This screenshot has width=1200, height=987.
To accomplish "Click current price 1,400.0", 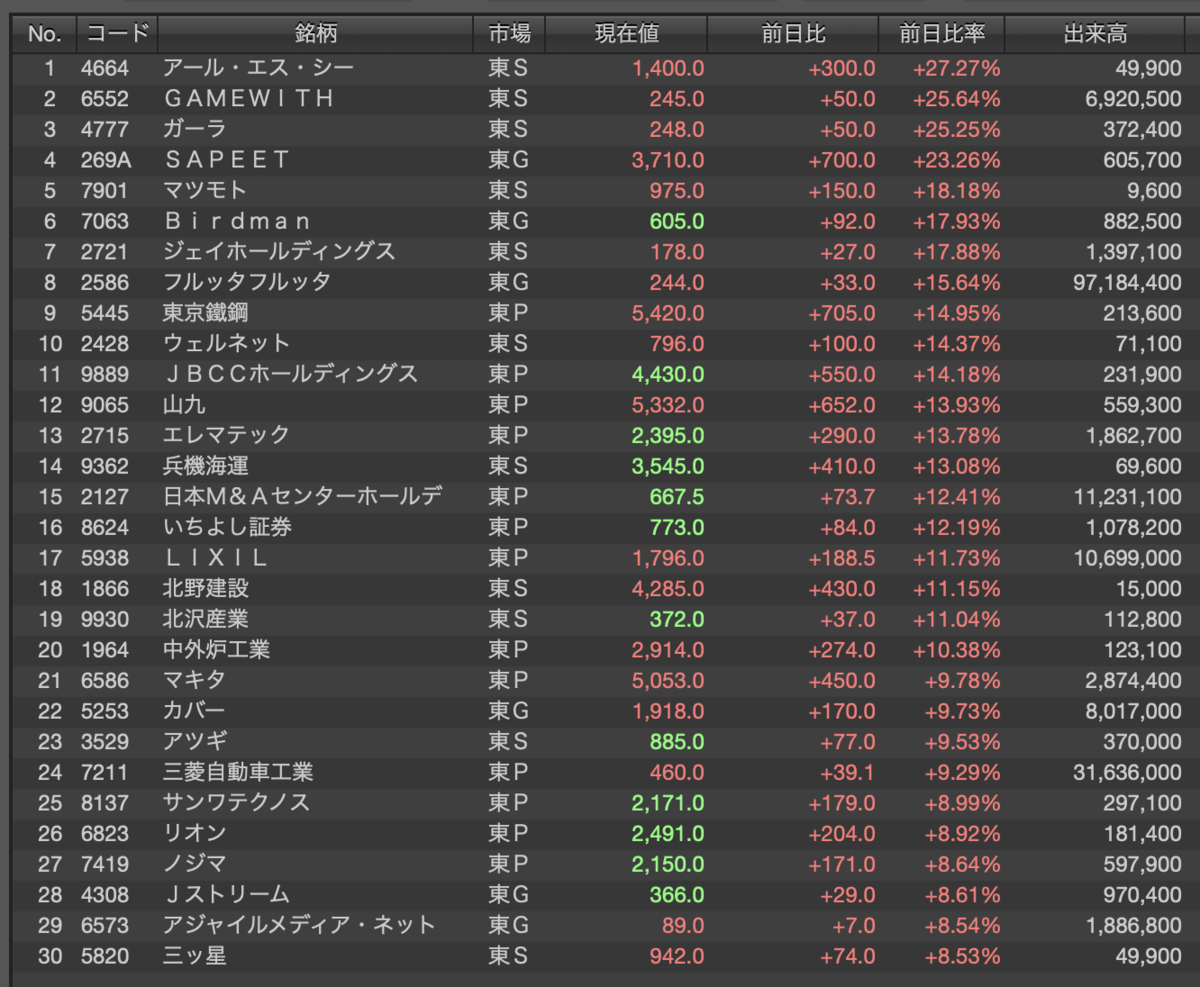I will (668, 68).
